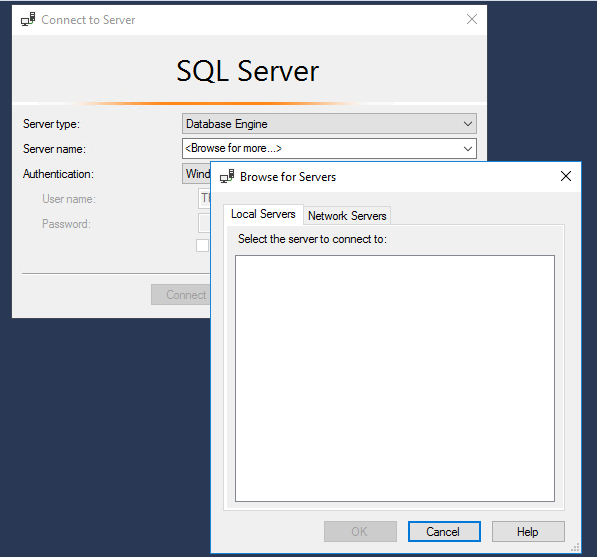The height and width of the screenshot is (557, 597).
Task: Click the Password input field
Action: pos(204,223)
